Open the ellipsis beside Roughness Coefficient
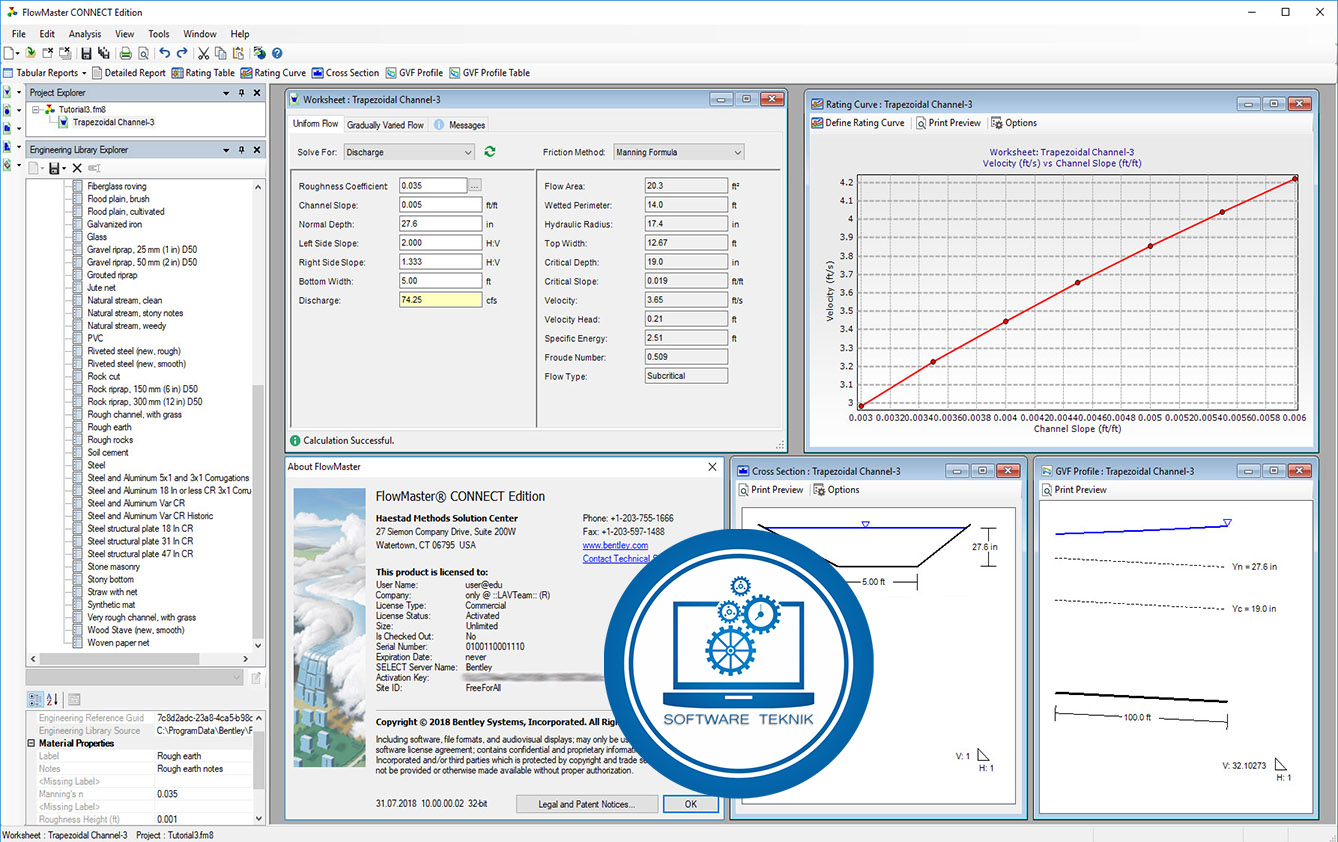Viewport: 1338px width, 842px height. [x=476, y=185]
